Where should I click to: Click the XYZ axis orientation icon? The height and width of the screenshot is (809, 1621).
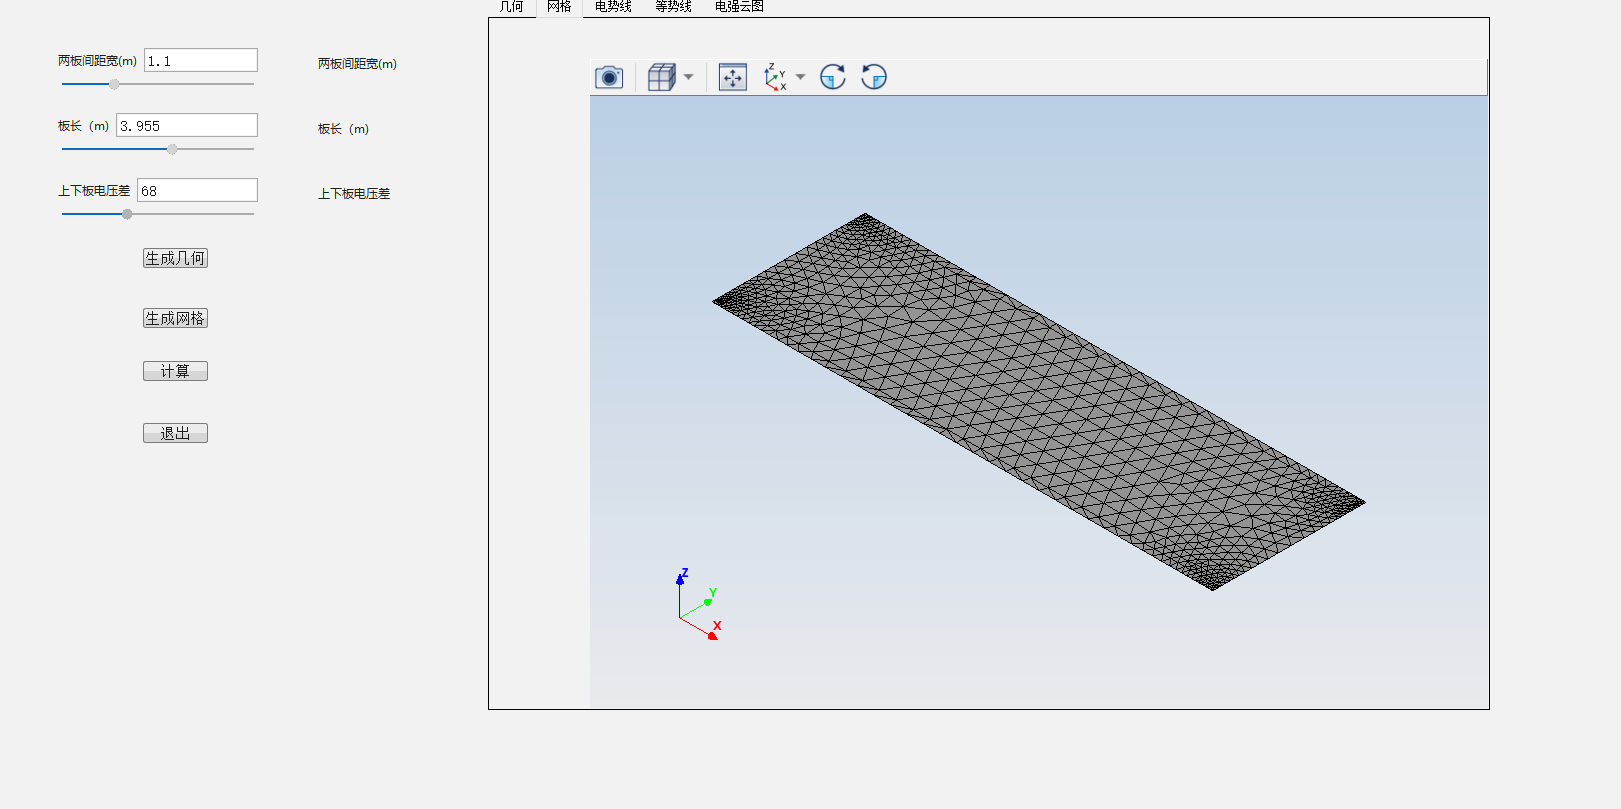pos(775,77)
